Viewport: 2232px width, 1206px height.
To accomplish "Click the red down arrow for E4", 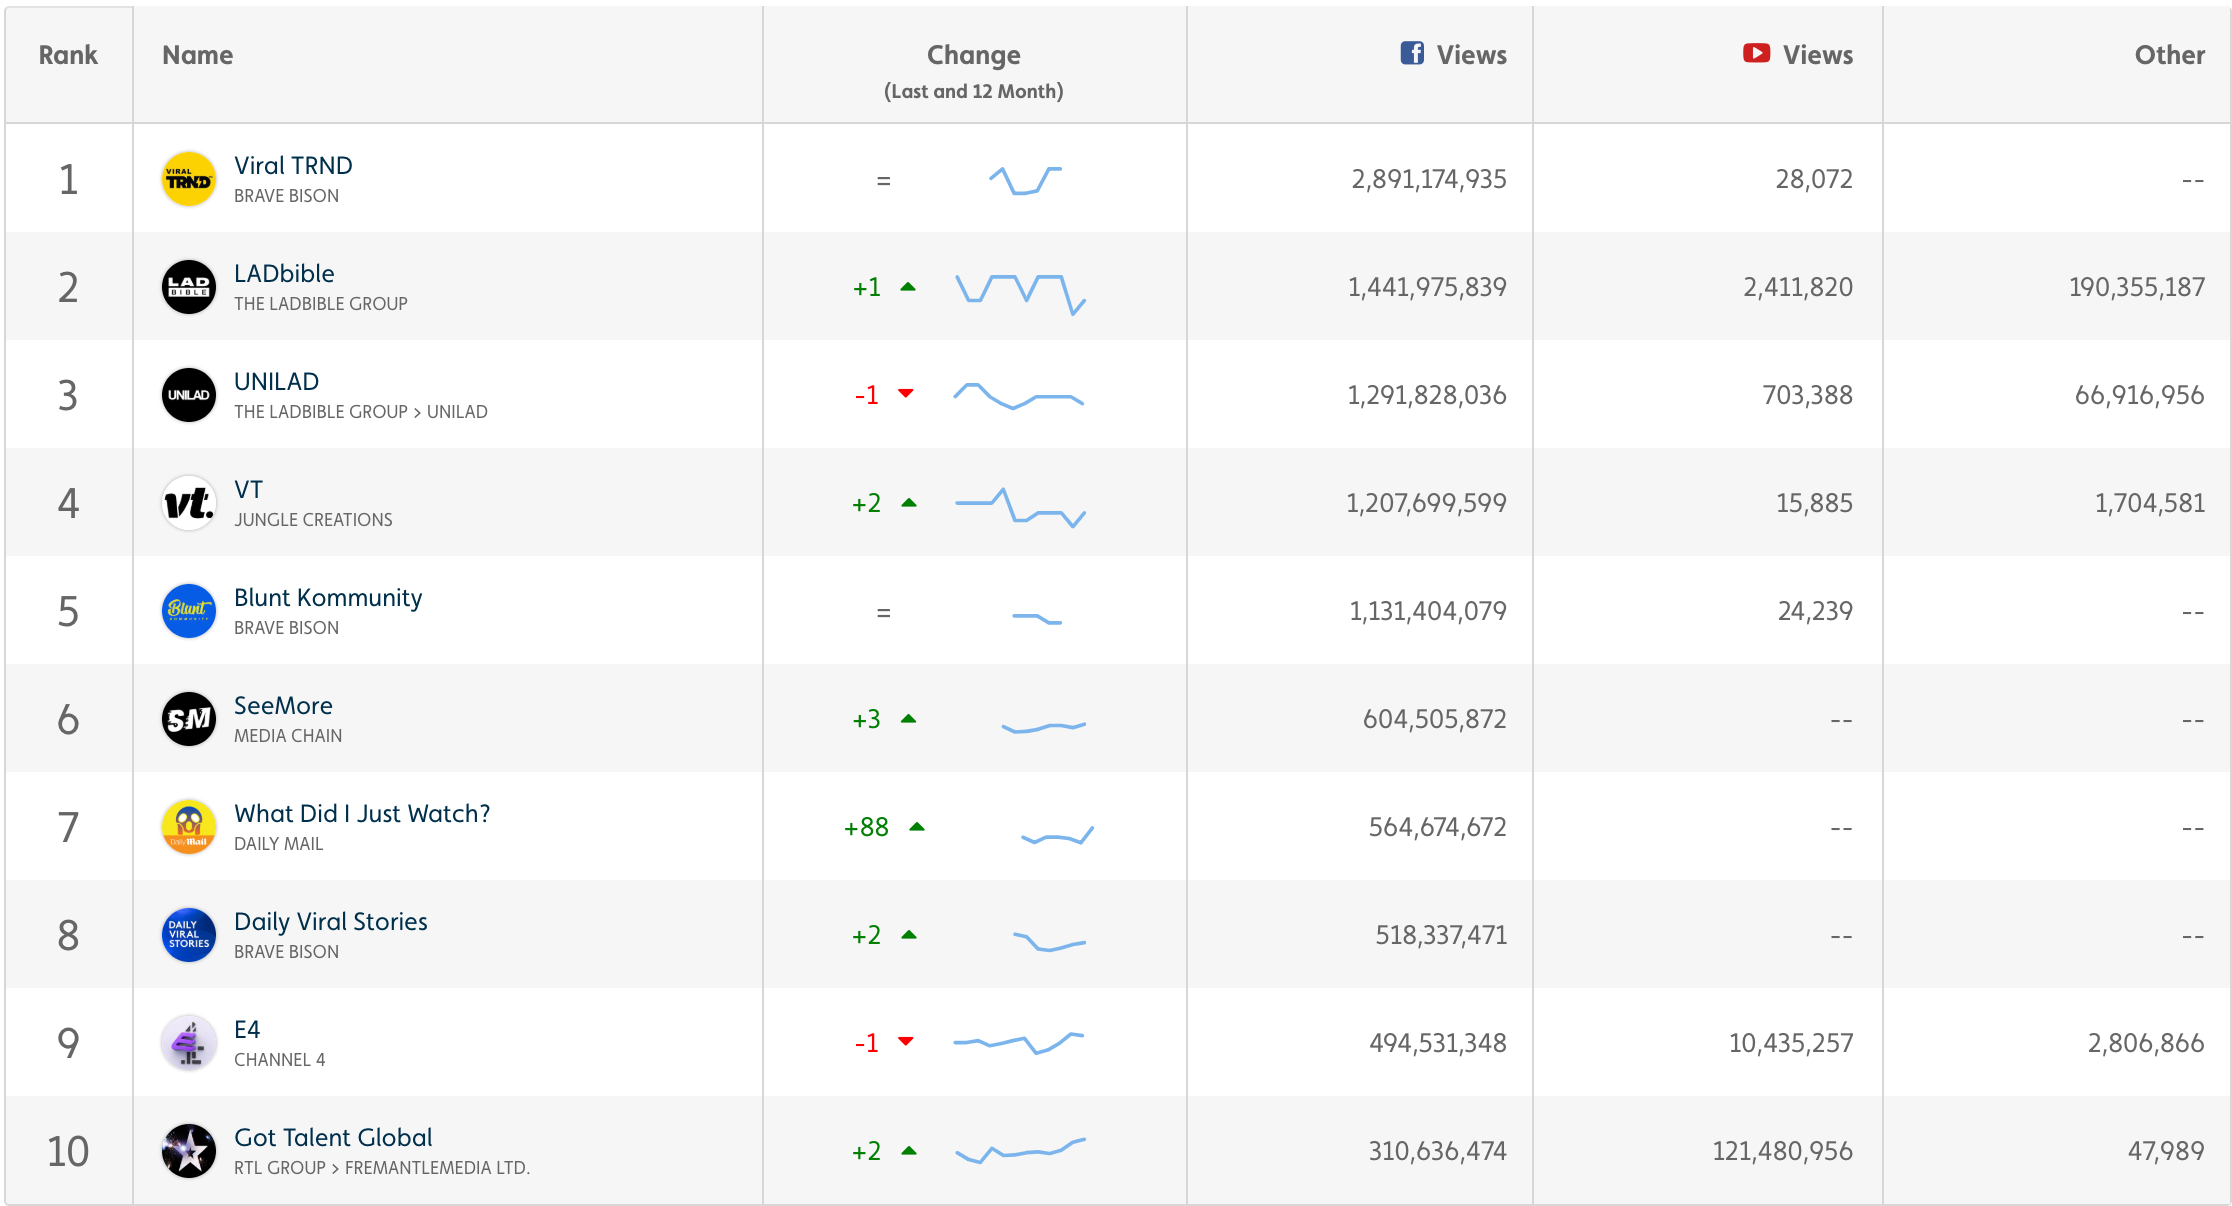I will coord(906,1042).
